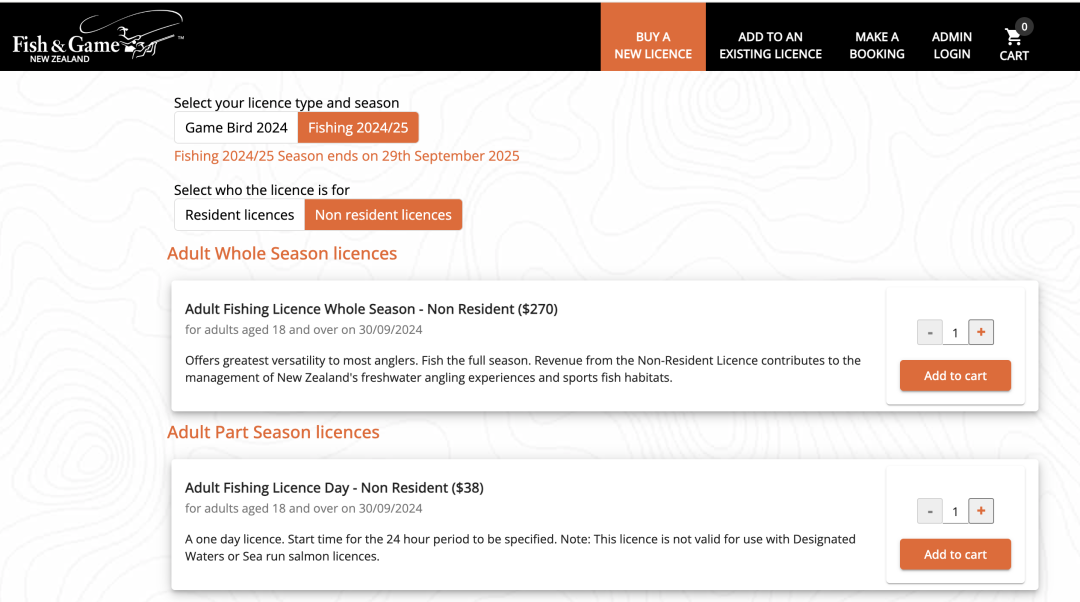Click season ends 29th September 2025 notice

(x=346, y=156)
